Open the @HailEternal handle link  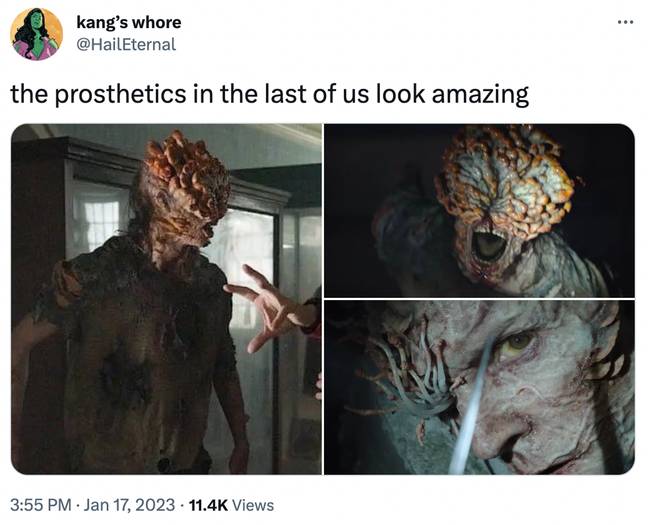(x=126, y=44)
